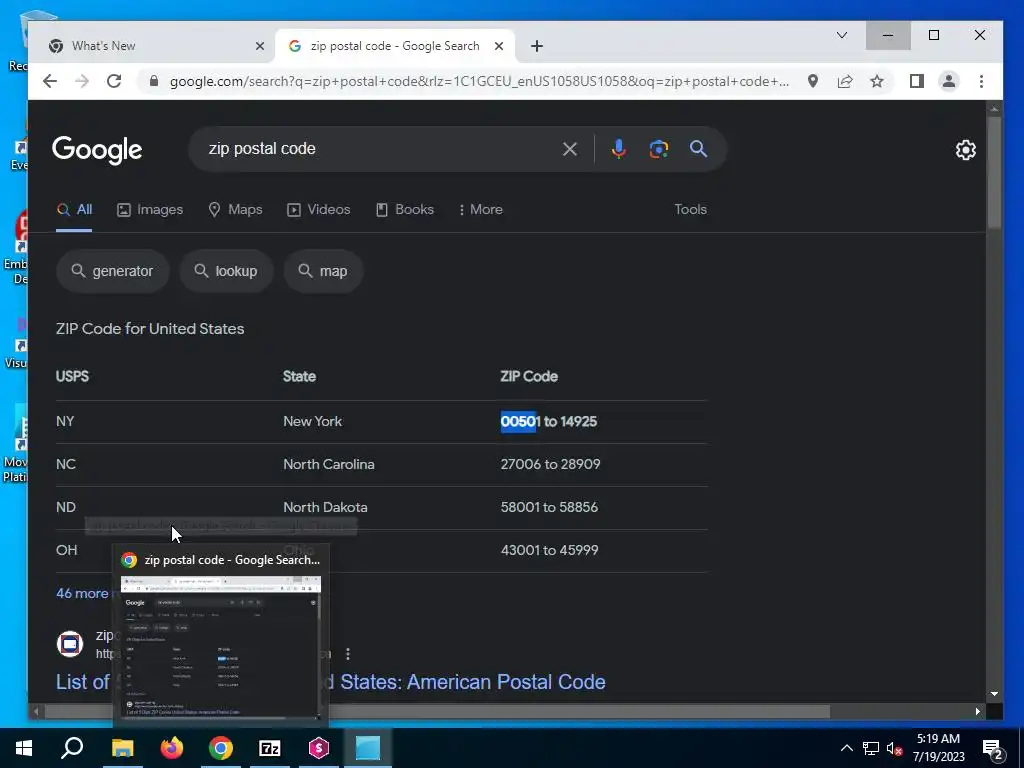1024x768 pixels.
Task: Open search Tools options
Action: (690, 210)
